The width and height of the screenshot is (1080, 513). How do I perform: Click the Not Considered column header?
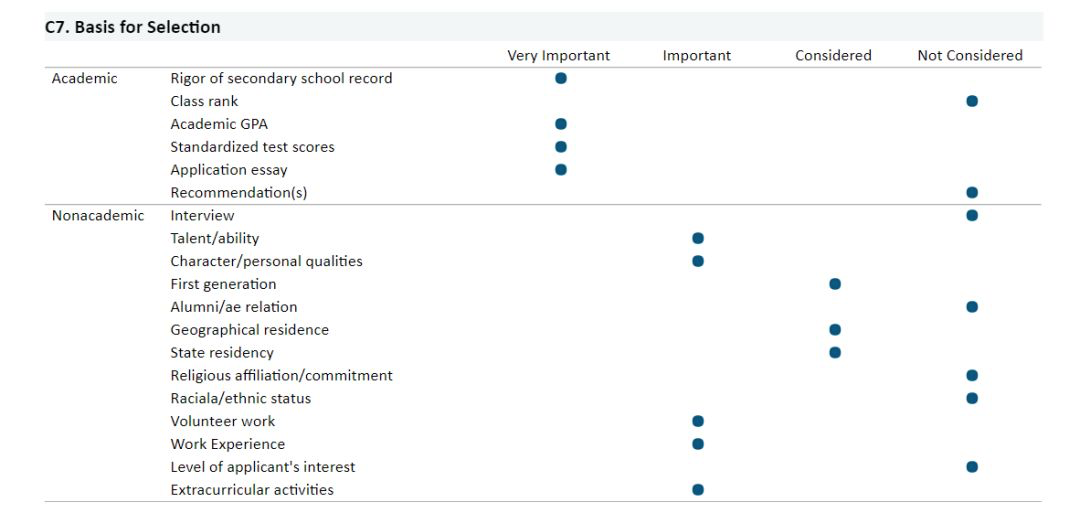coord(970,56)
